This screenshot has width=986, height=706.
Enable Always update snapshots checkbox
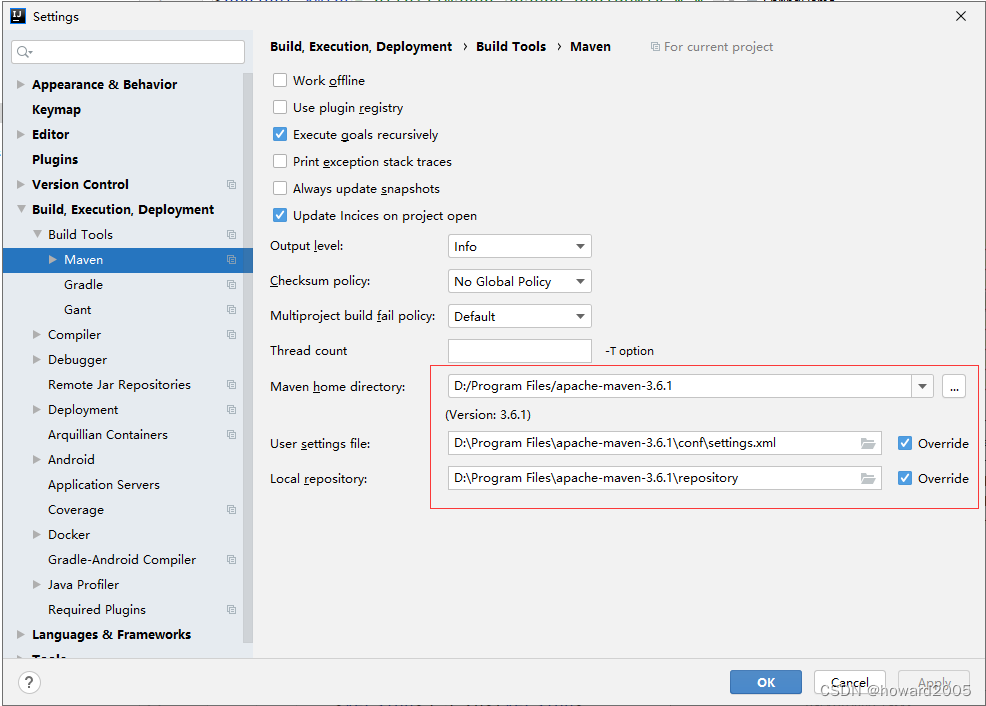(x=280, y=189)
